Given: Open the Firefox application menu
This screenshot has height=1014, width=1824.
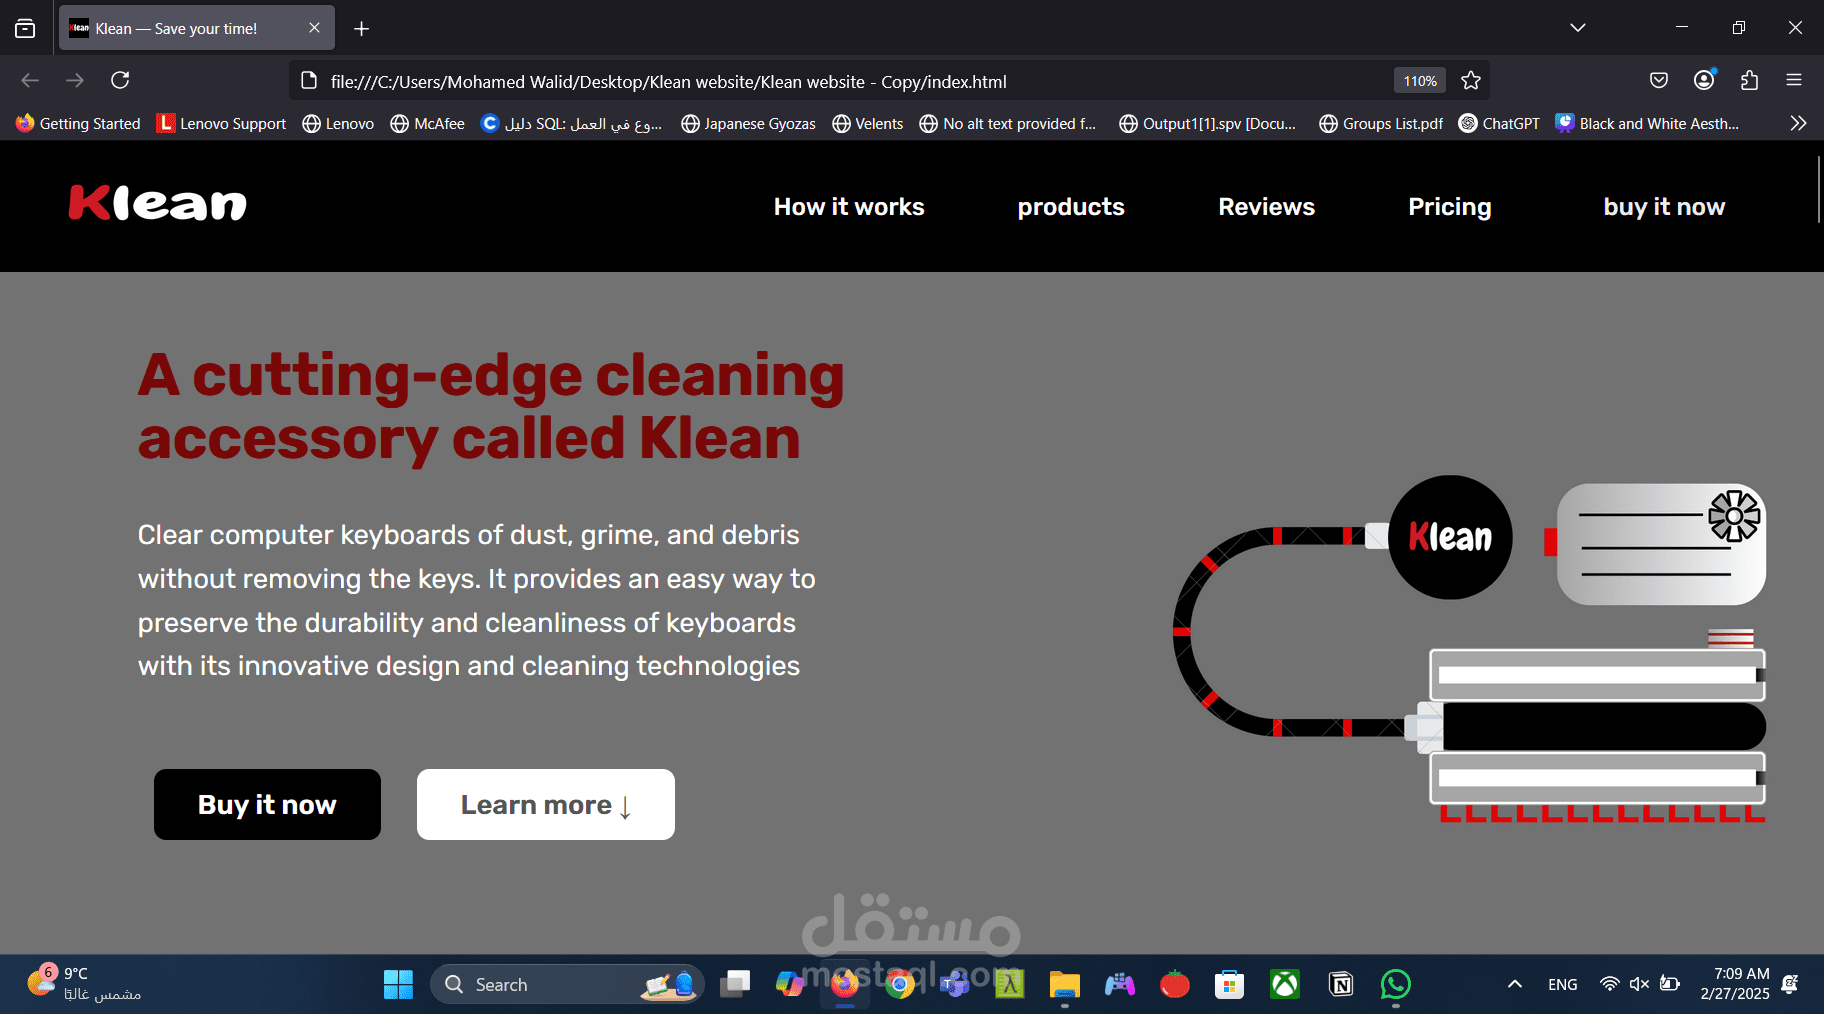Looking at the screenshot, I should pyautogui.click(x=1794, y=80).
